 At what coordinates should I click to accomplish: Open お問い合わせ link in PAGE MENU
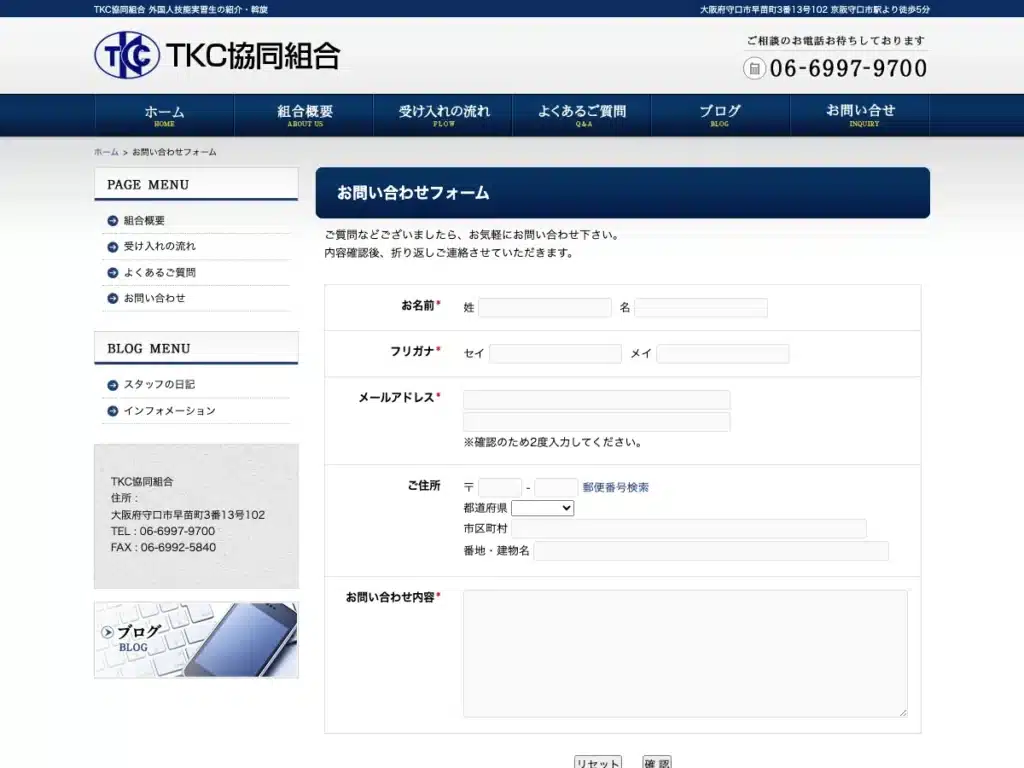(x=155, y=298)
